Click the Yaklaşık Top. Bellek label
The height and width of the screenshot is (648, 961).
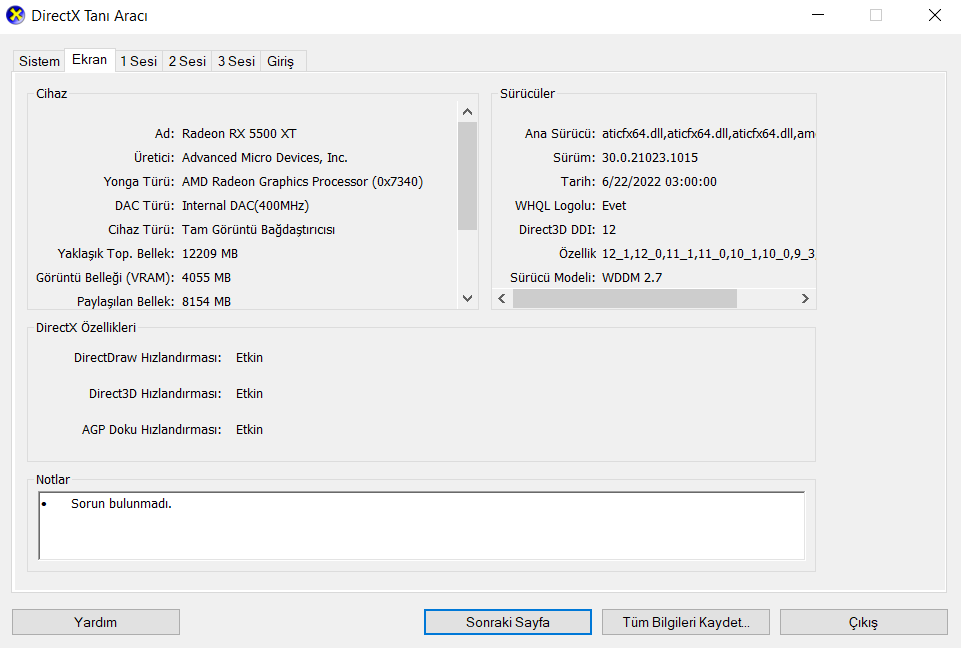[116, 253]
